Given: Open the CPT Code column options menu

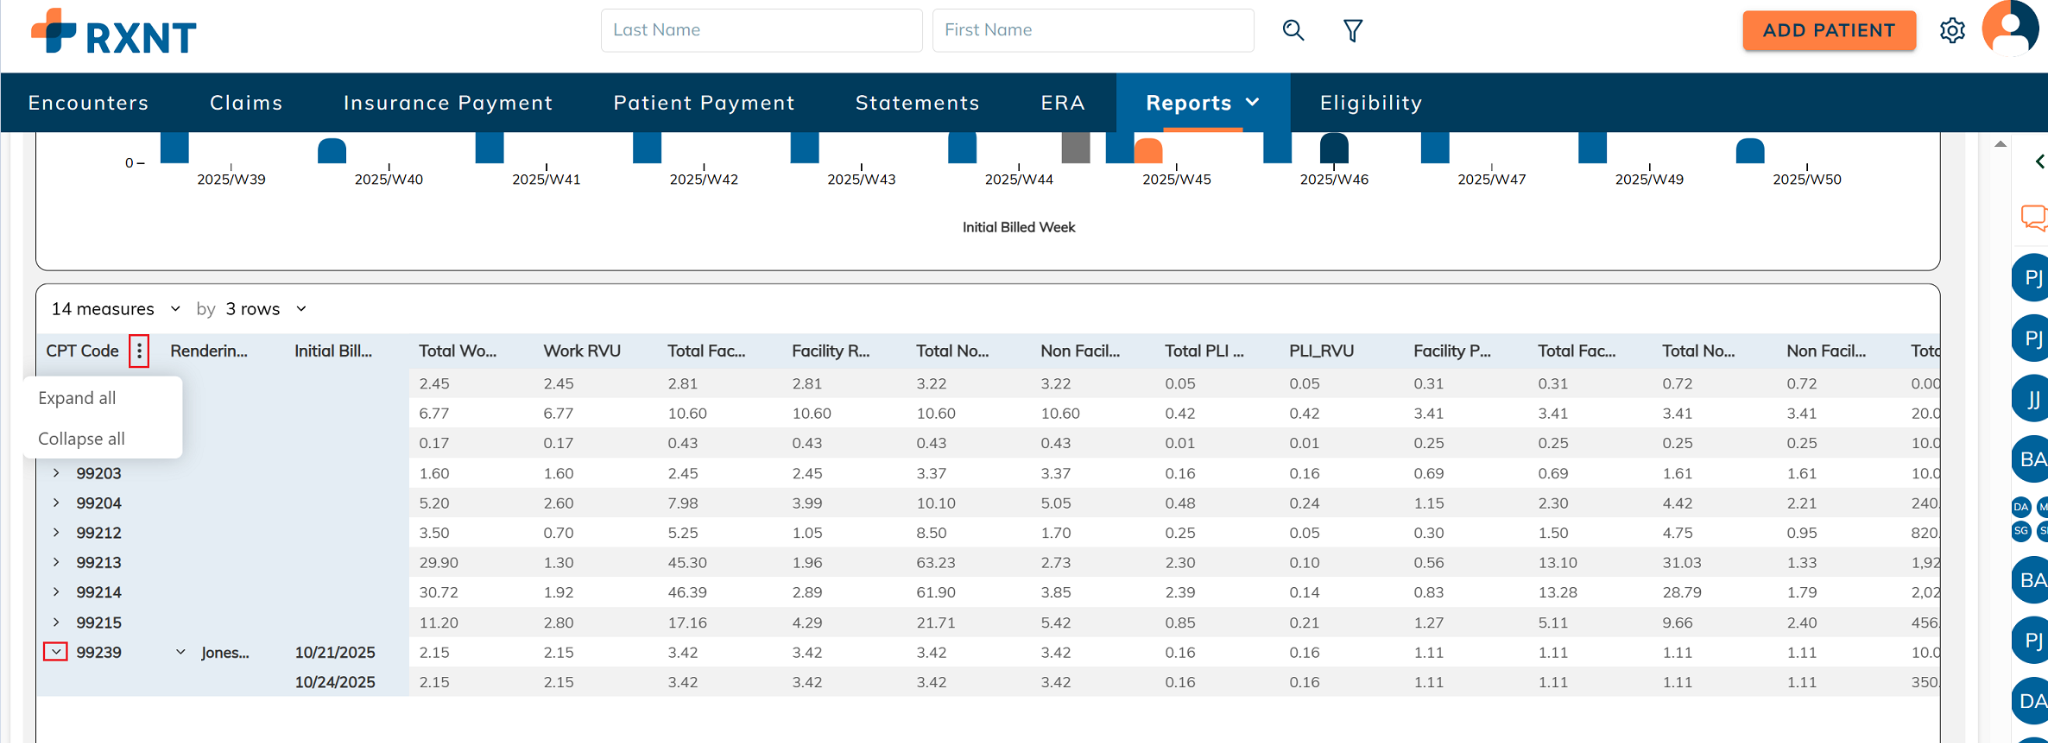Looking at the screenshot, I should (x=139, y=351).
